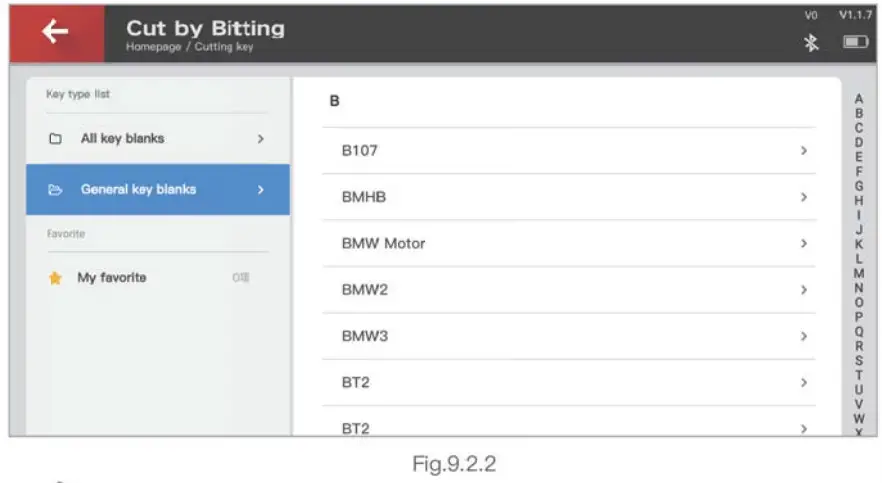Screen dimensions: 882x483
Task: Click the battery indicator icon
Action: tap(855, 42)
